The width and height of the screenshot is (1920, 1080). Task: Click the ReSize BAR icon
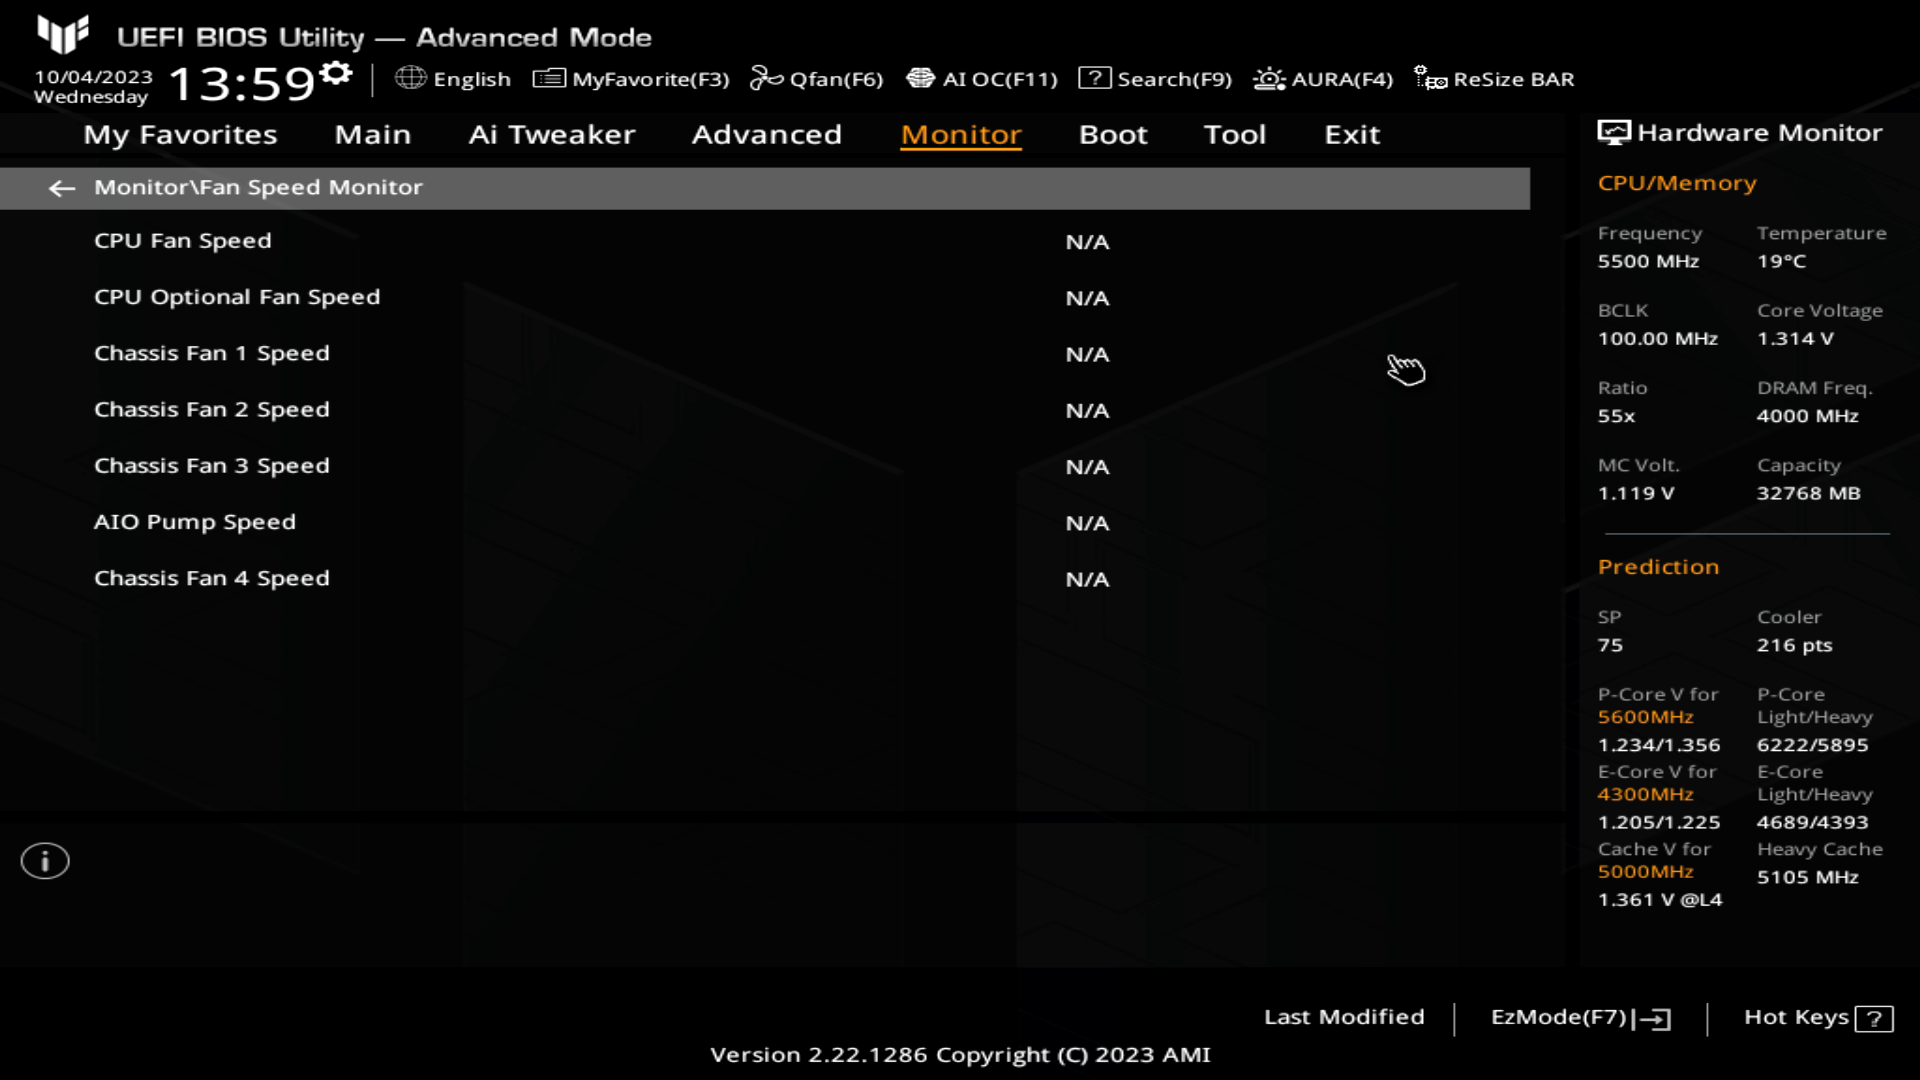tap(1430, 78)
